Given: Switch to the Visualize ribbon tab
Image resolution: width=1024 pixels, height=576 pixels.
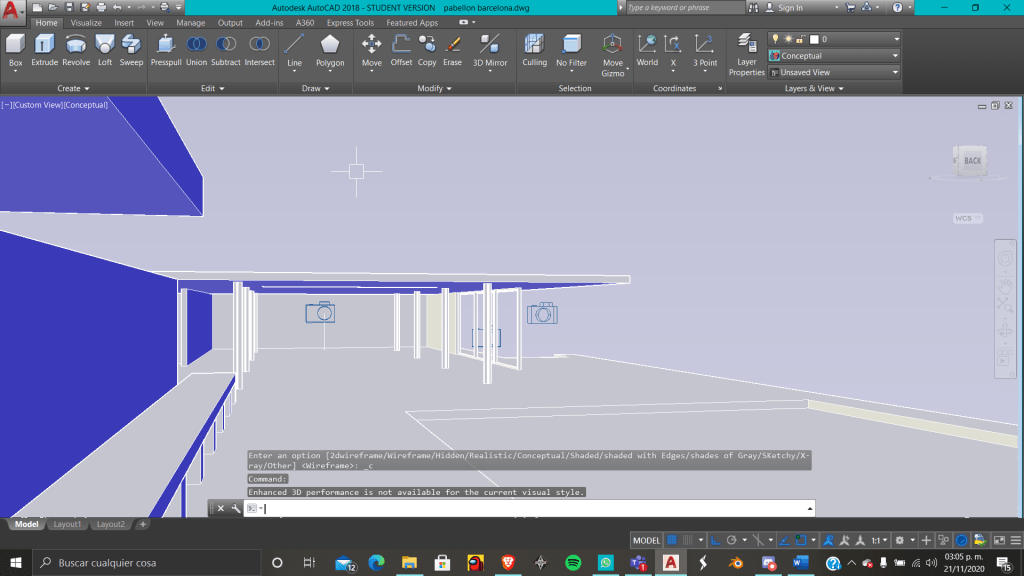Looking at the screenshot, I should tap(86, 23).
